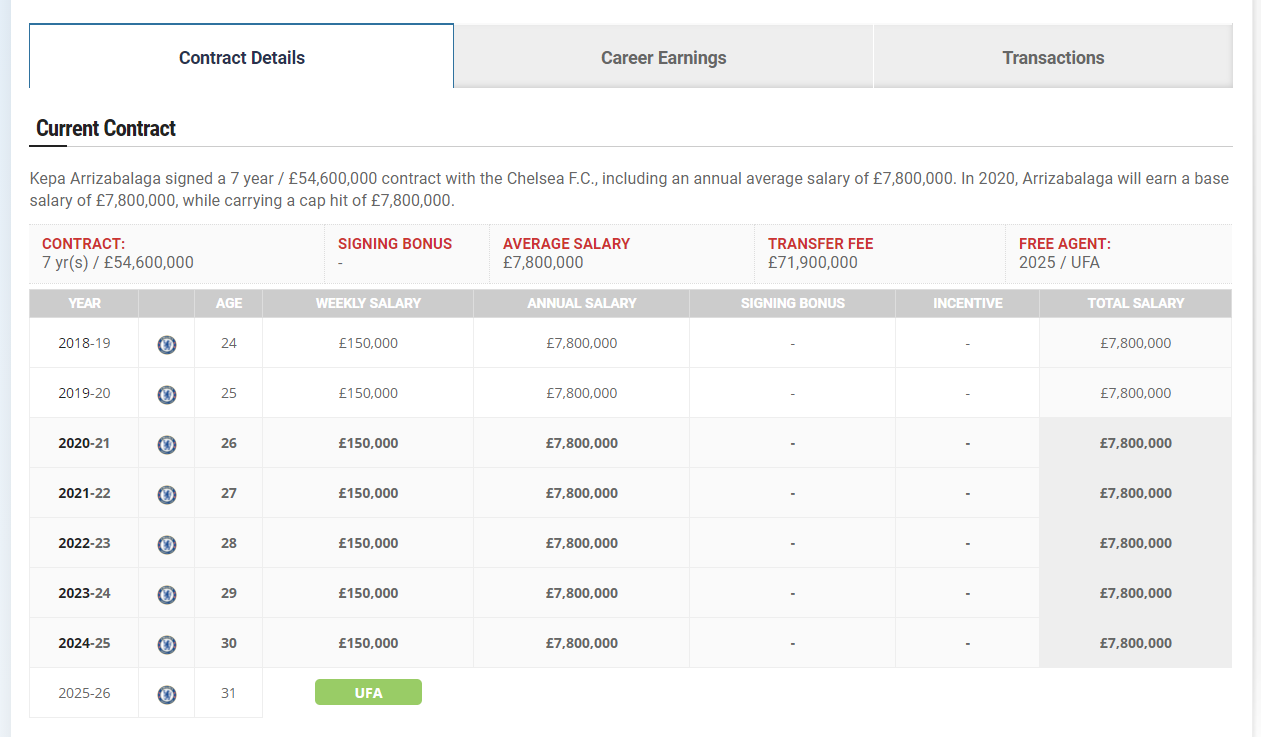The width and height of the screenshot is (1261, 737).
Task: Click the Weekly Salary column header
Action: coord(368,303)
